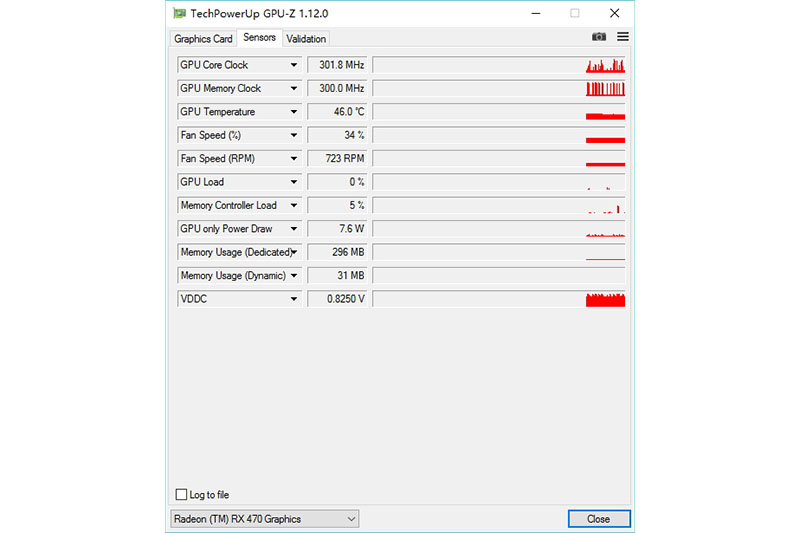
Task: Click the GPU Core Clock history graph
Action: [x=499, y=65]
